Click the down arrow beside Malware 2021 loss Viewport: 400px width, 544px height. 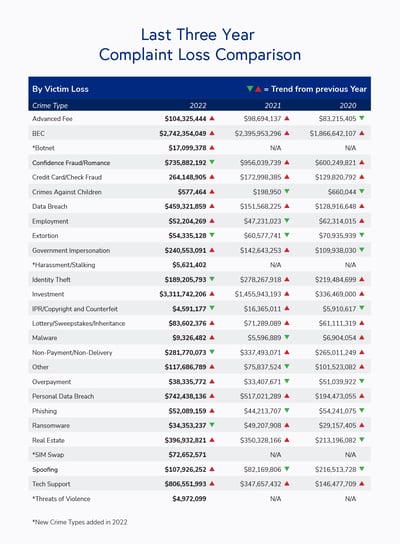pos(287,337)
